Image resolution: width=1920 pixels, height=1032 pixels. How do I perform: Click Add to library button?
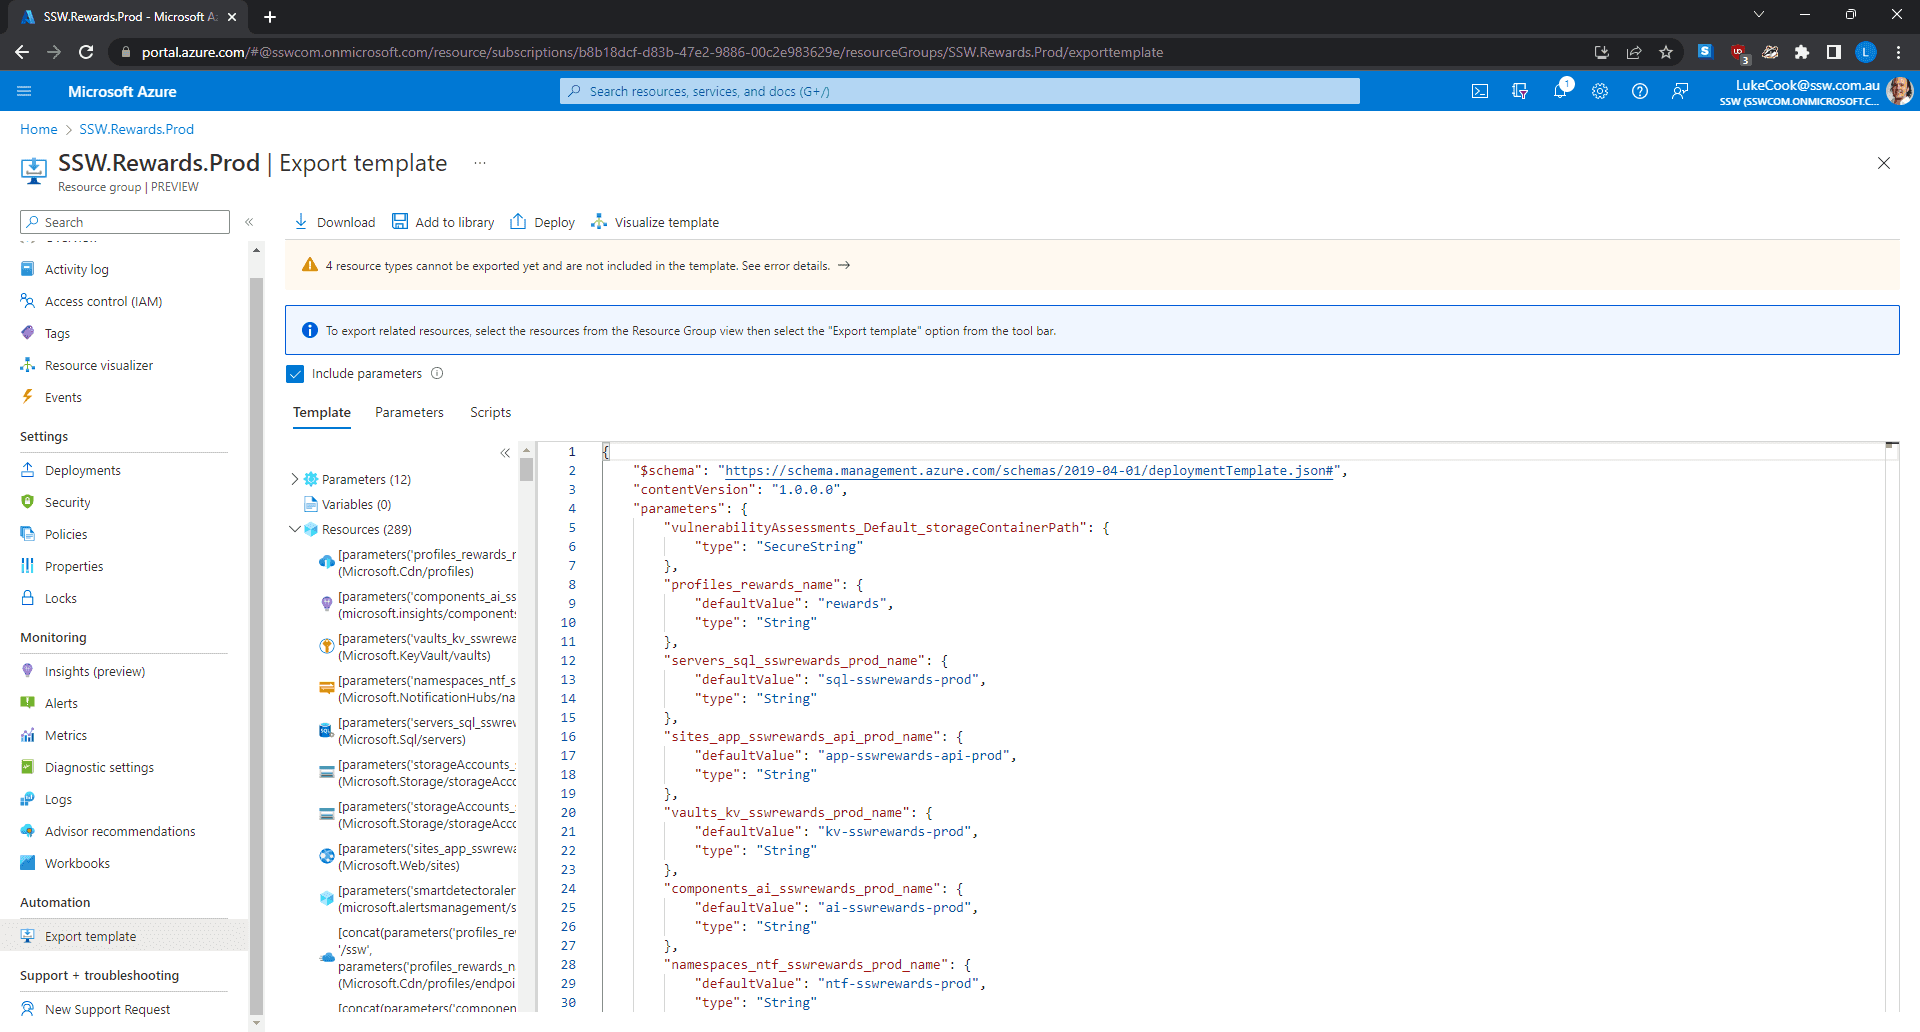pos(443,222)
